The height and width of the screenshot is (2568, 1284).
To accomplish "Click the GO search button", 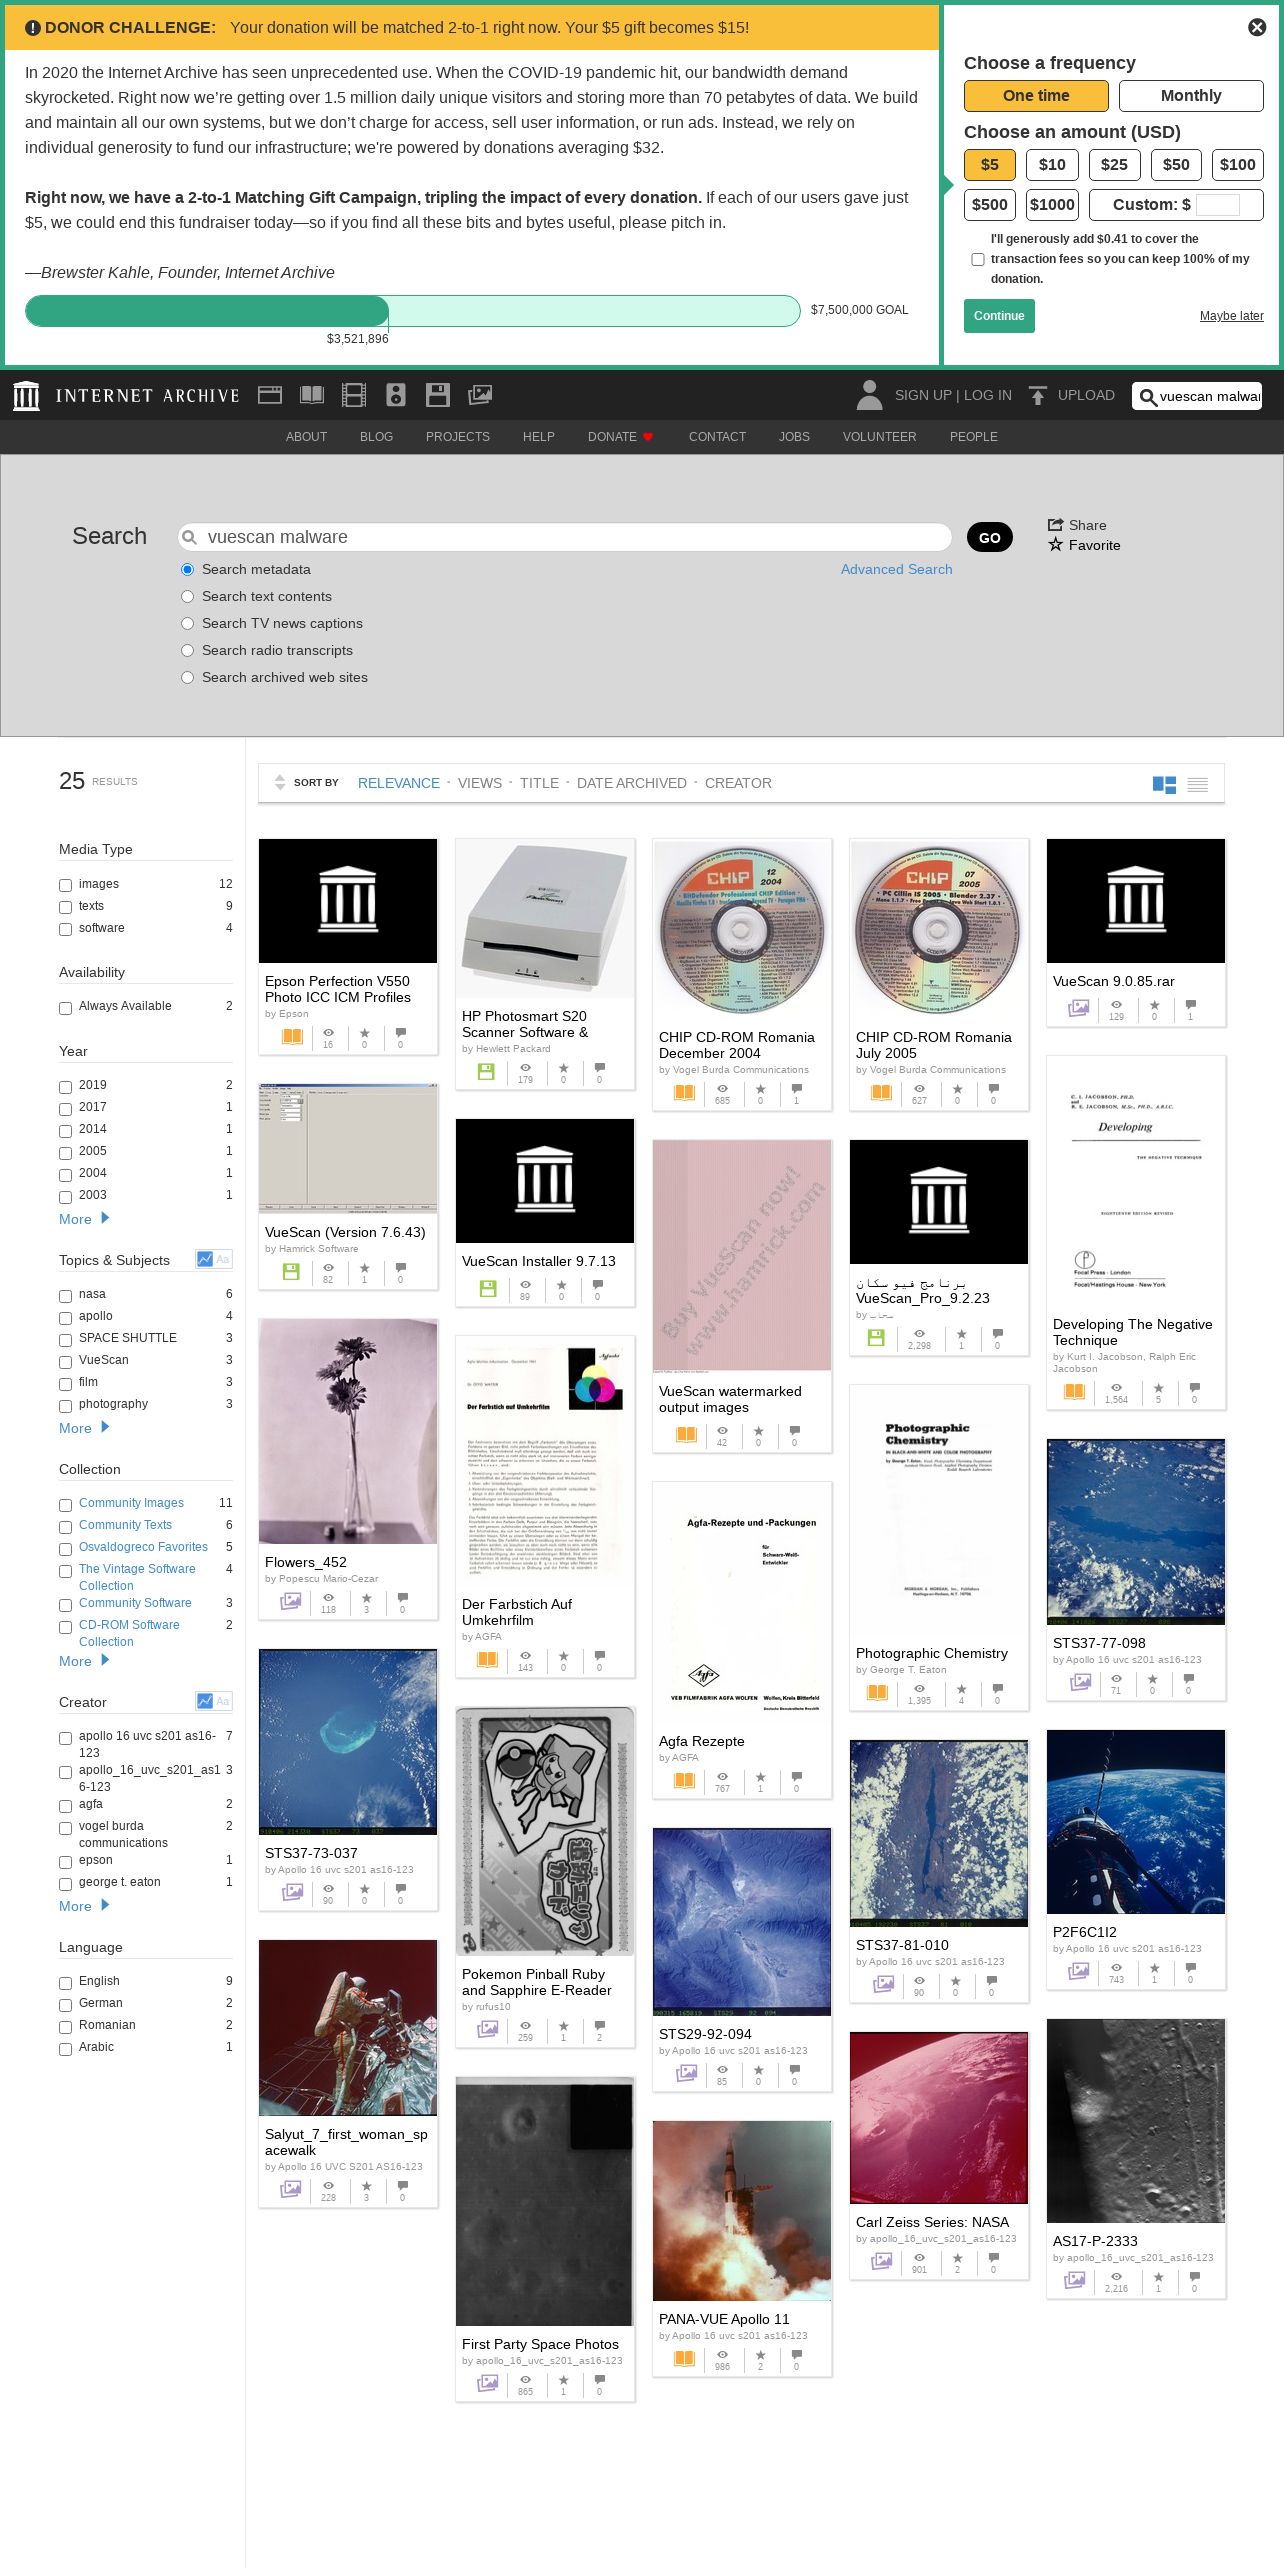I will coord(990,537).
